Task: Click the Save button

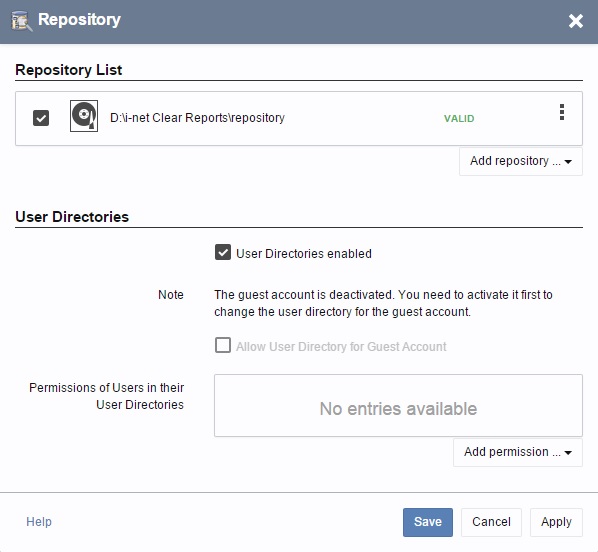Action: point(428,522)
